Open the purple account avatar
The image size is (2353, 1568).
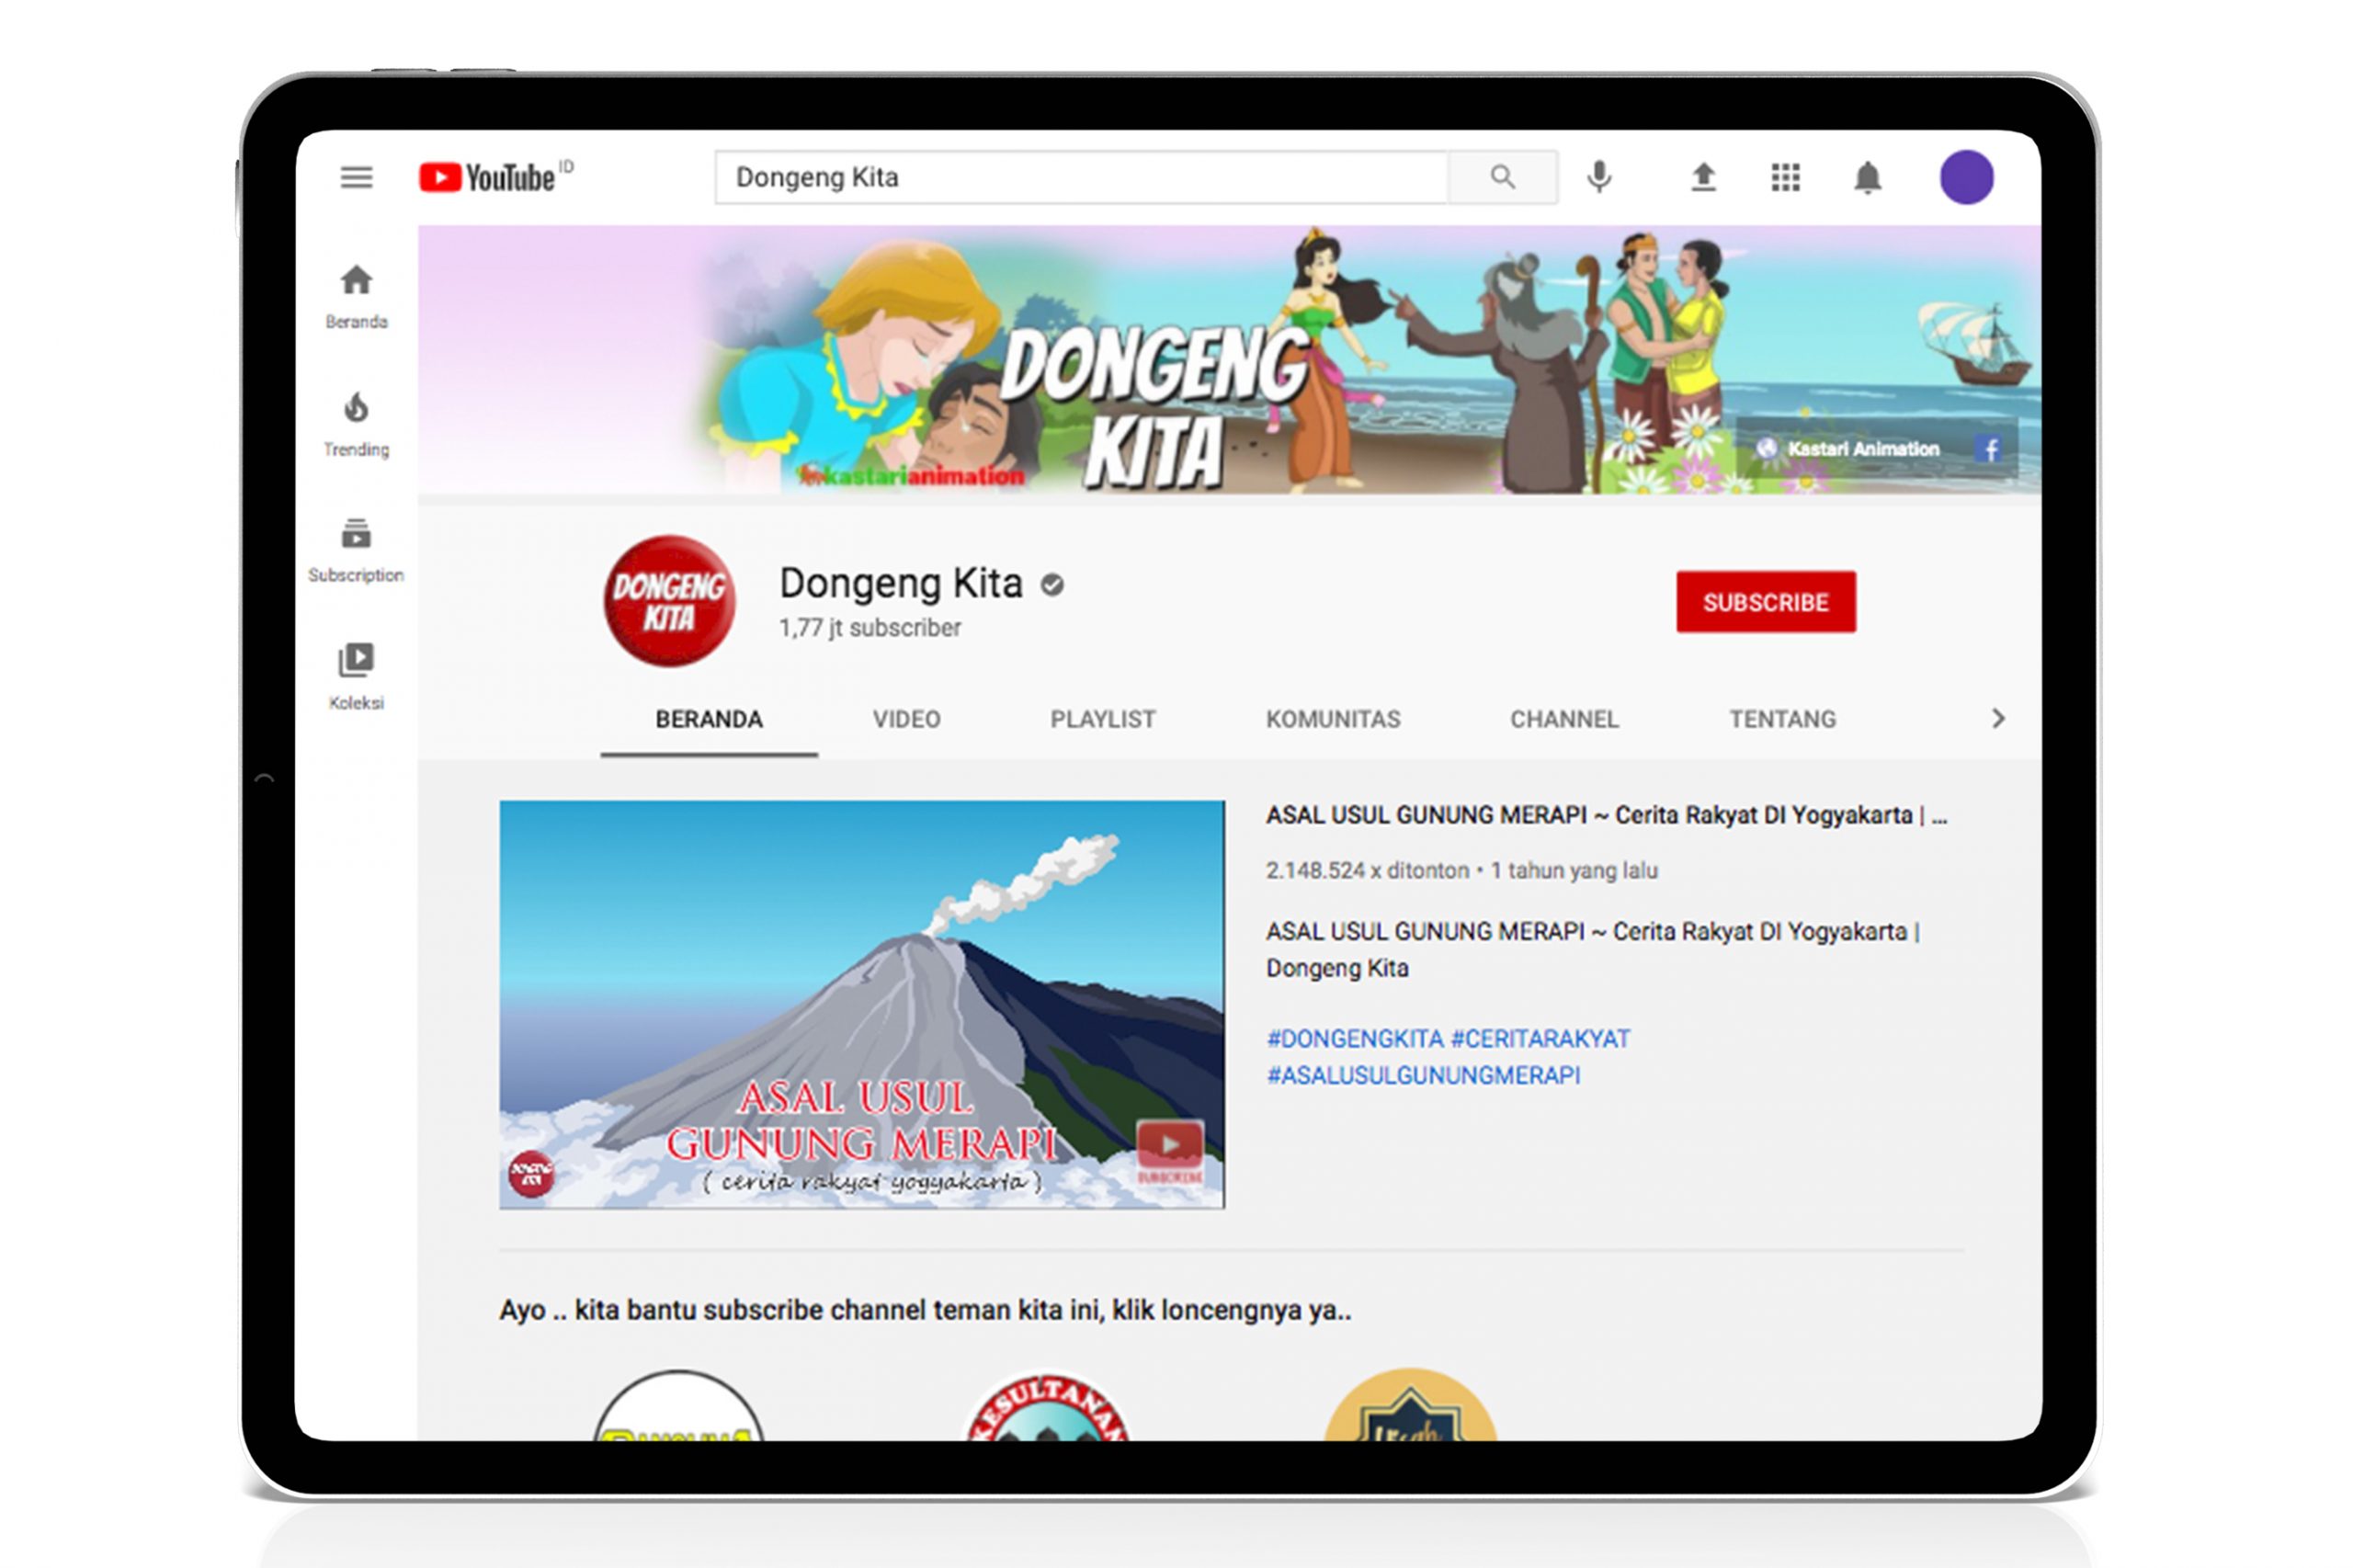pyautogui.click(x=1965, y=177)
